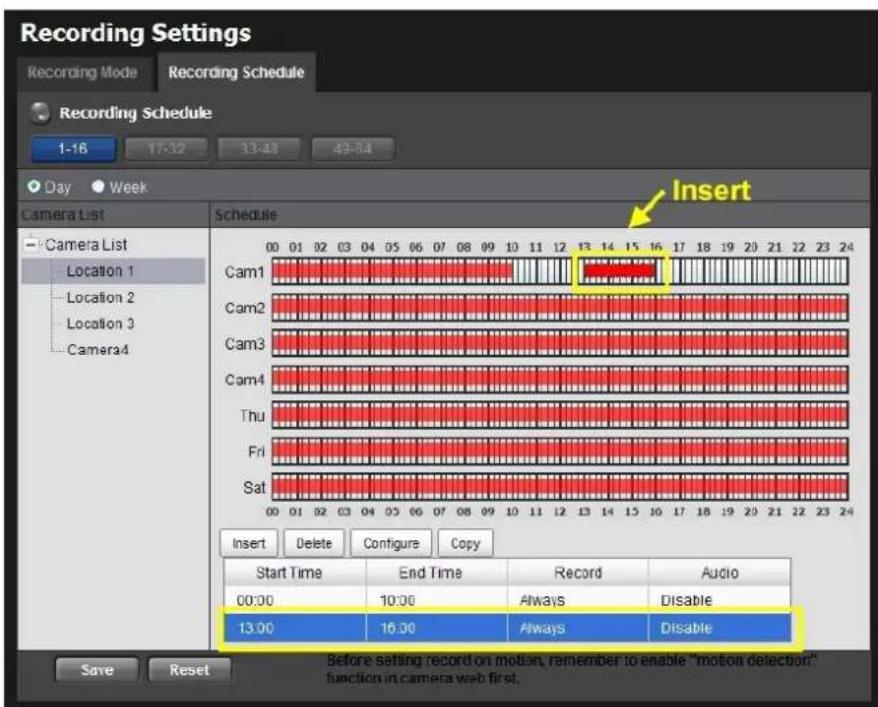
Task: Sort by Start Time column header
Action: click(x=295, y=573)
